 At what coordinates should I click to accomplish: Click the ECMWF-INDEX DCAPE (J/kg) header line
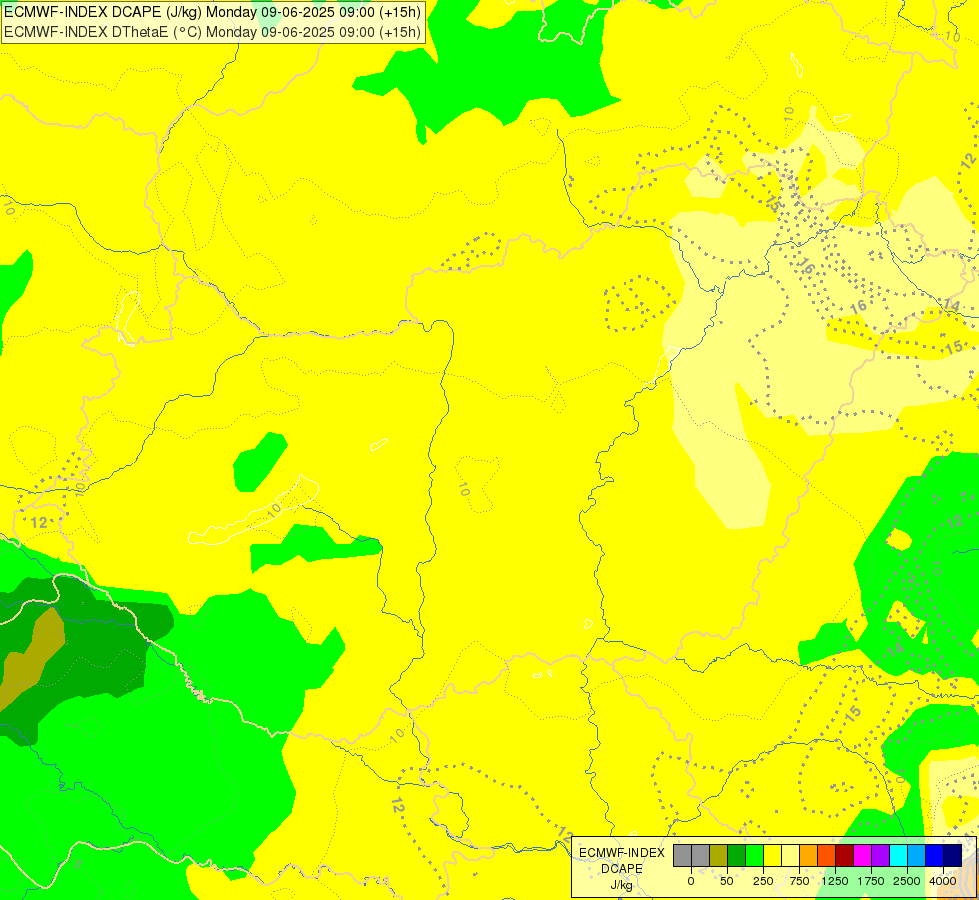click(x=212, y=11)
